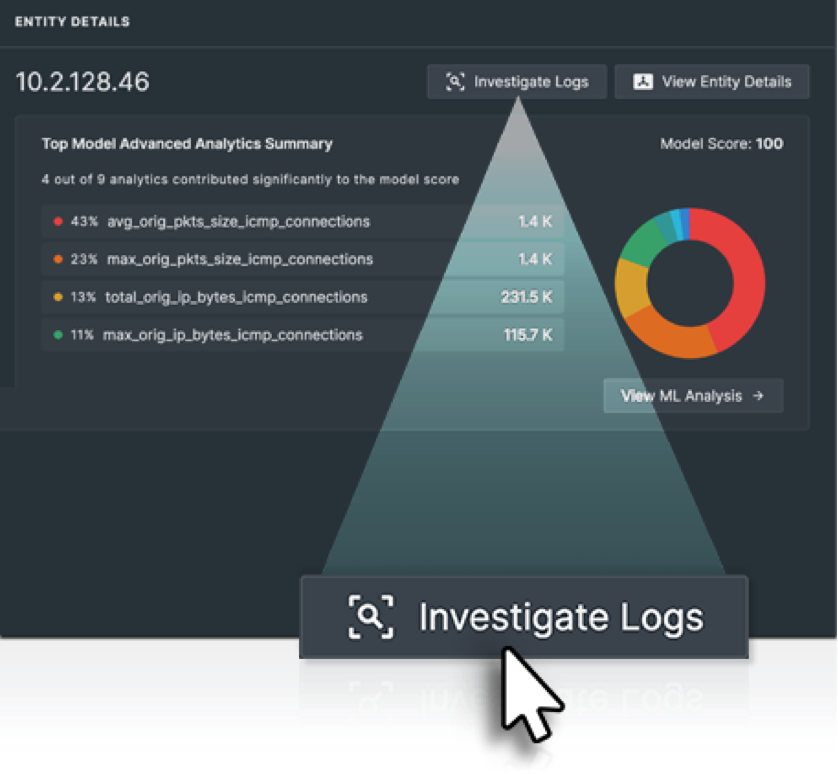Open the View ML Analysis page
The image size is (838, 774).
(692, 395)
